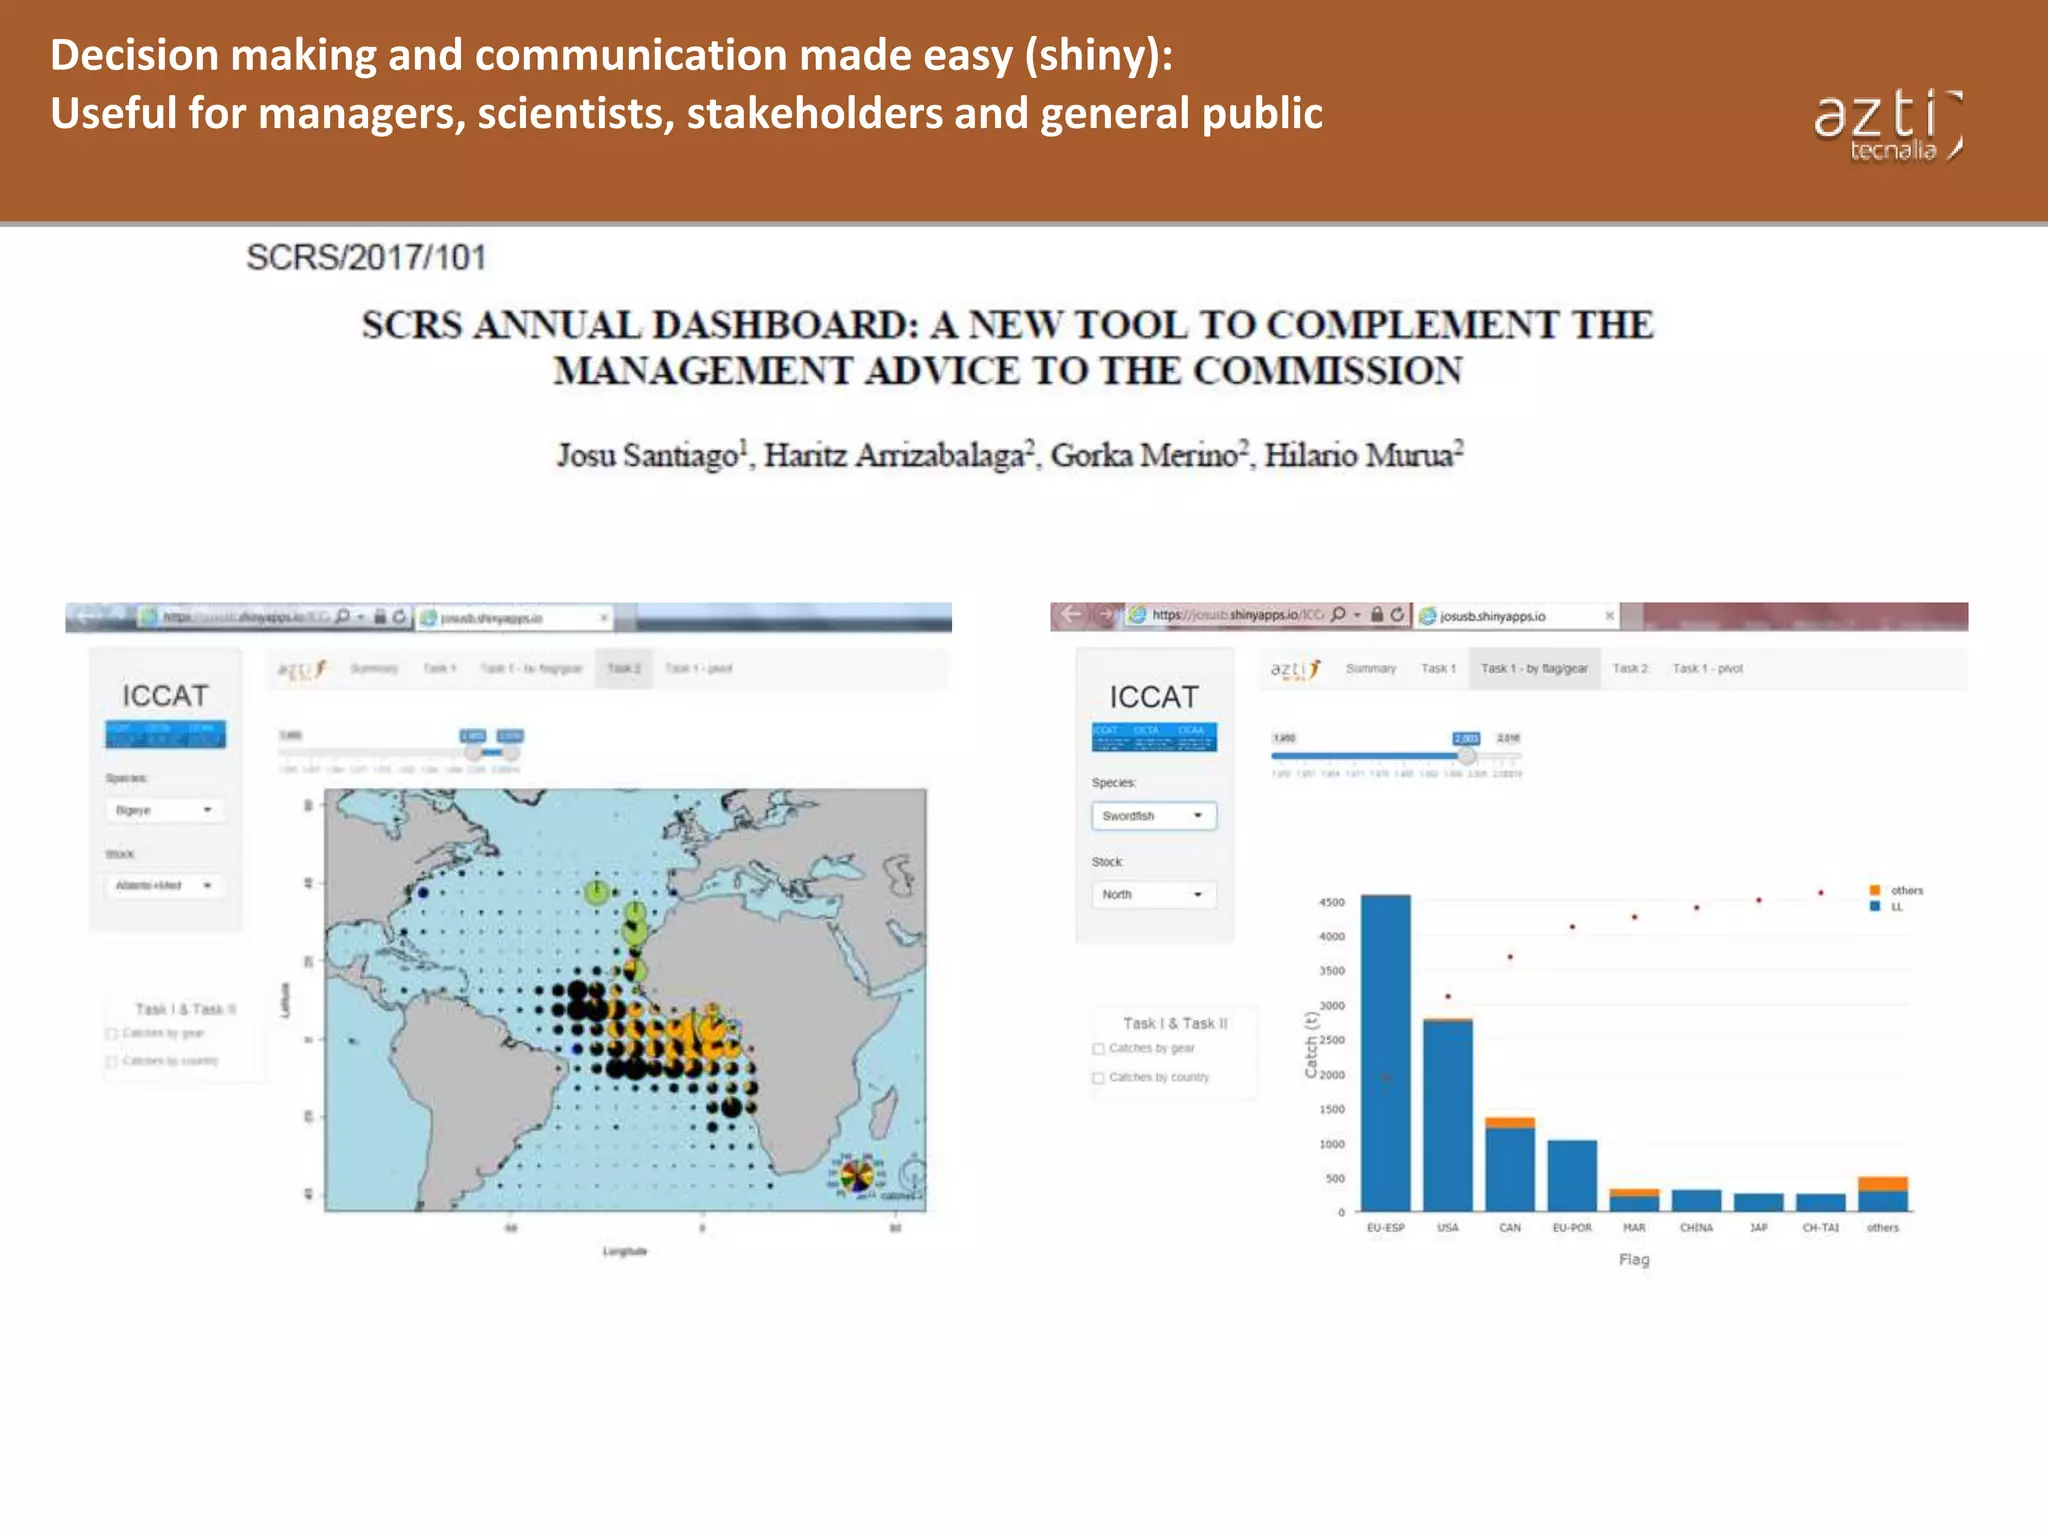Image resolution: width=2048 pixels, height=1536 pixels.
Task: Select Task 1 - by flag/gear tab in right dashboard
Action: pyautogui.click(x=1534, y=669)
